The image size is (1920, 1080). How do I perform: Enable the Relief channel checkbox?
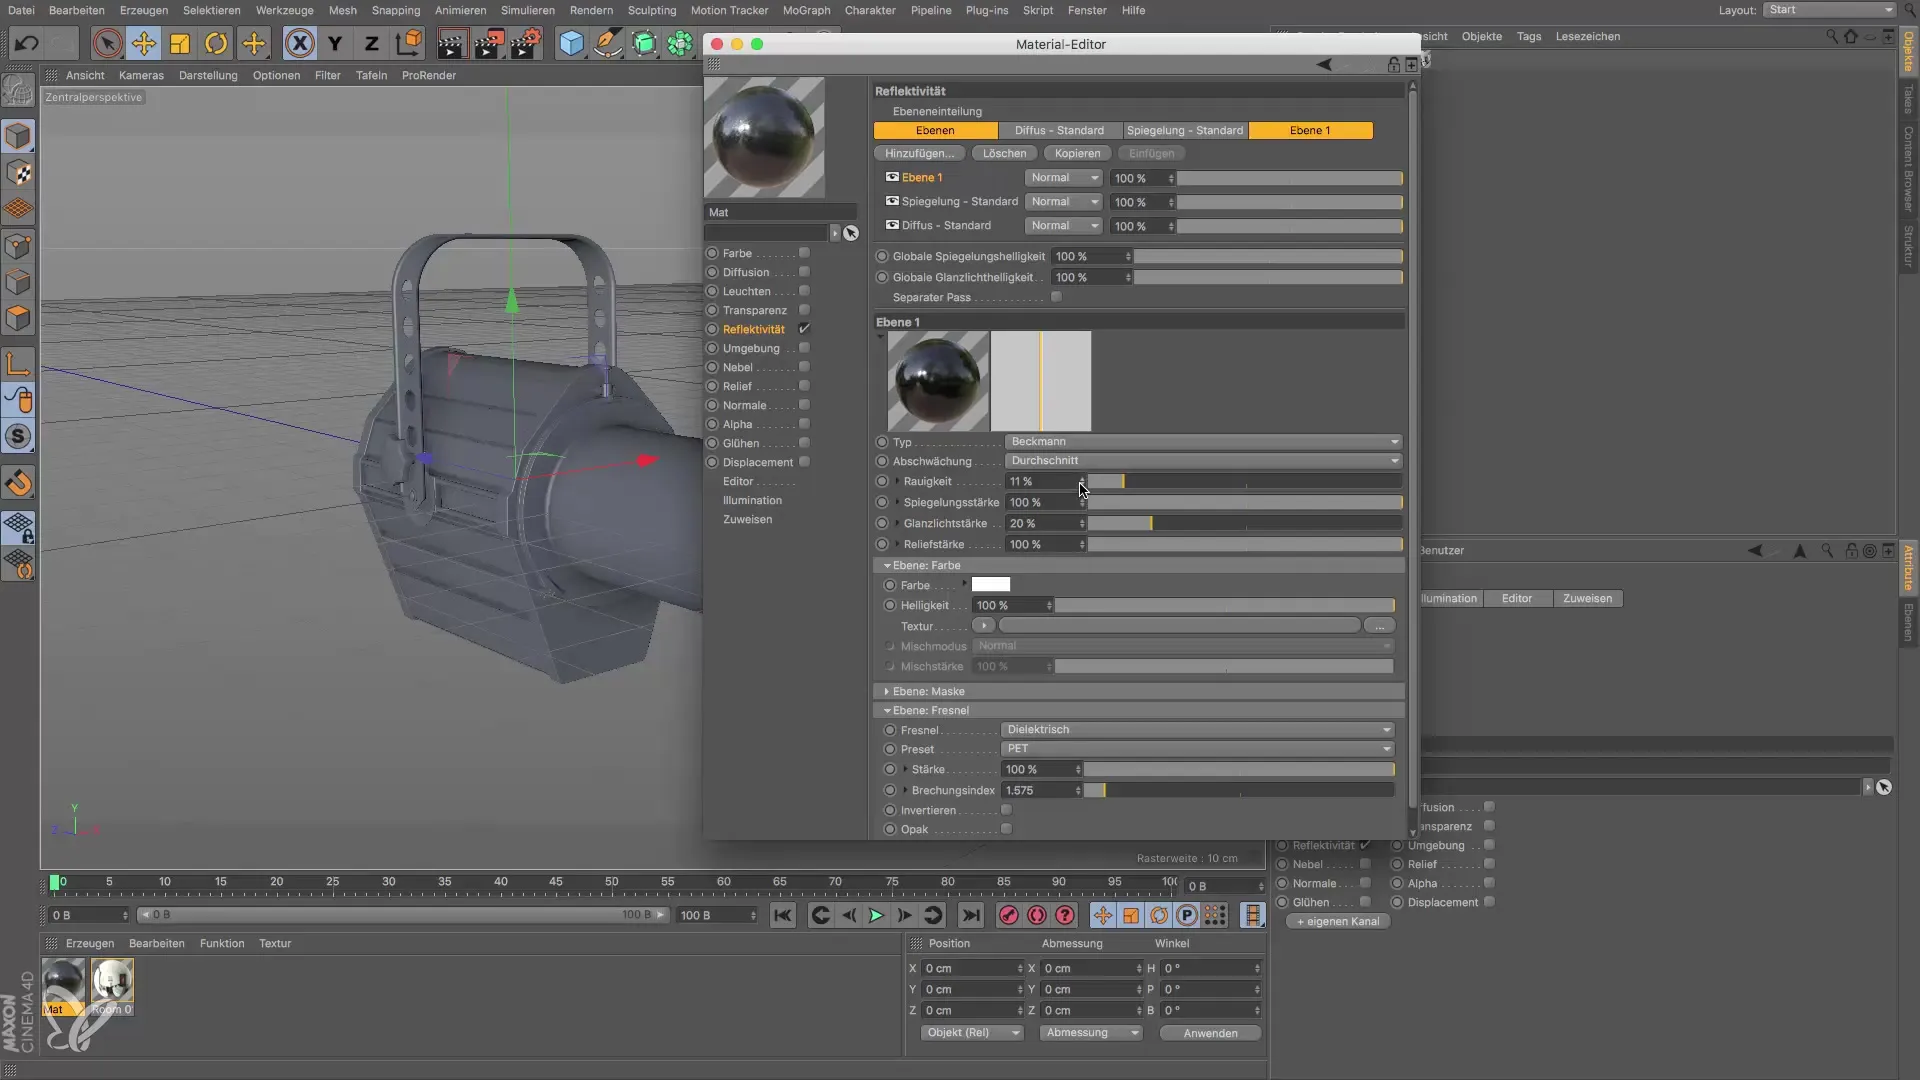point(804,386)
